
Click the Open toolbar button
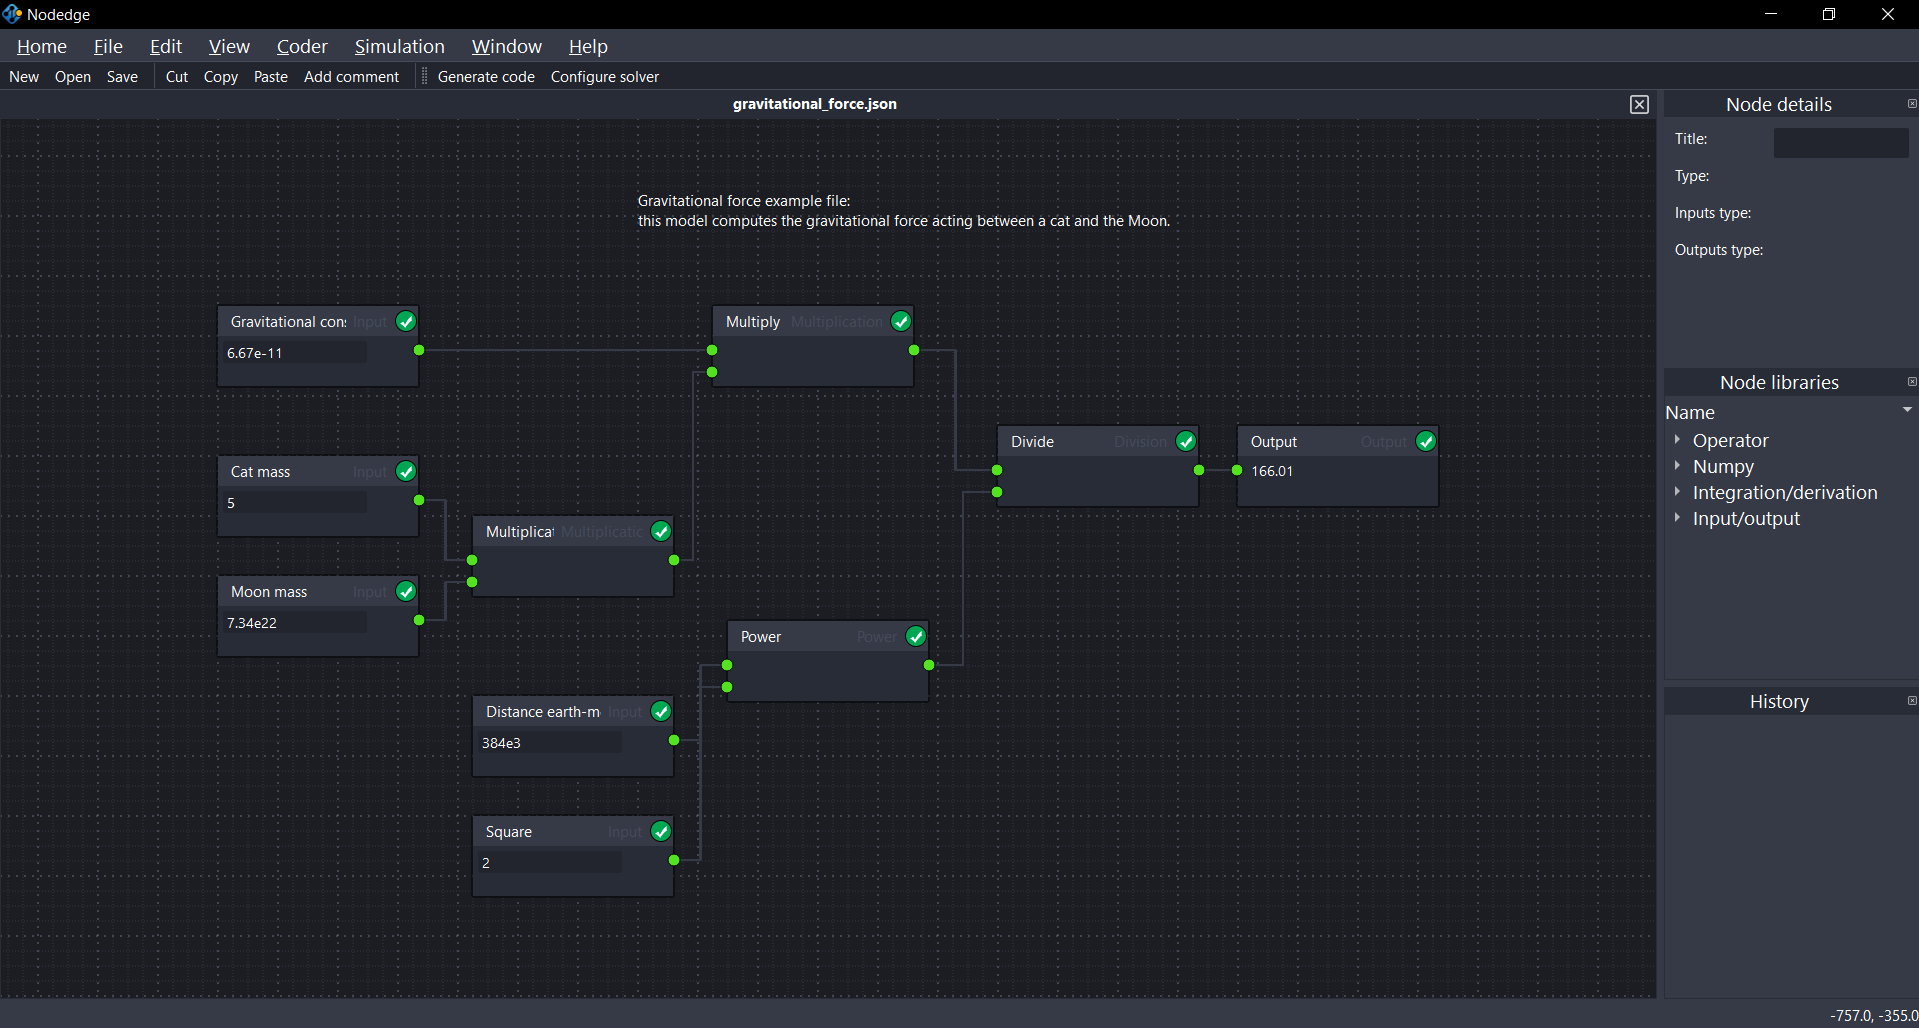[x=73, y=77]
